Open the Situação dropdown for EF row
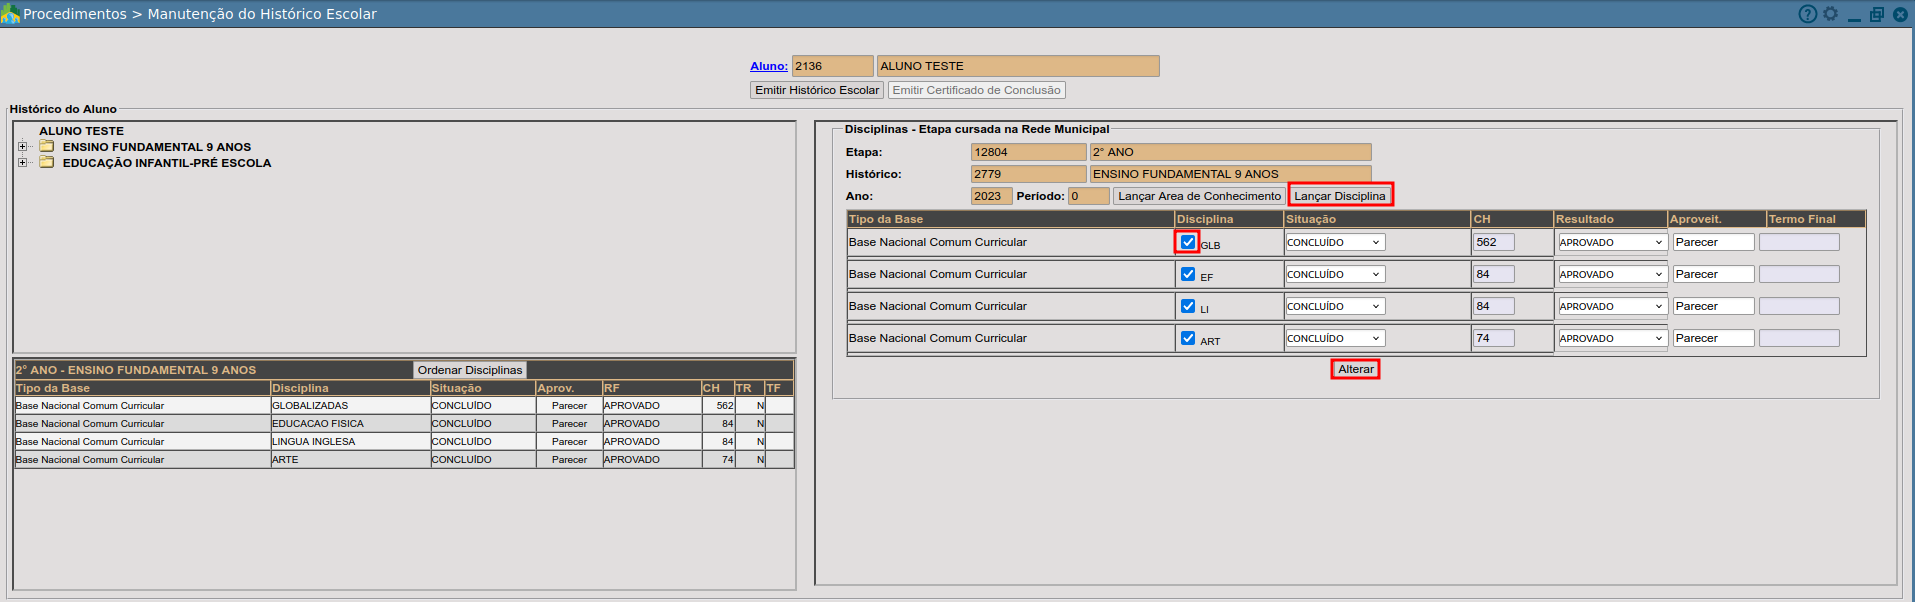1915x602 pixels. 1335,274
